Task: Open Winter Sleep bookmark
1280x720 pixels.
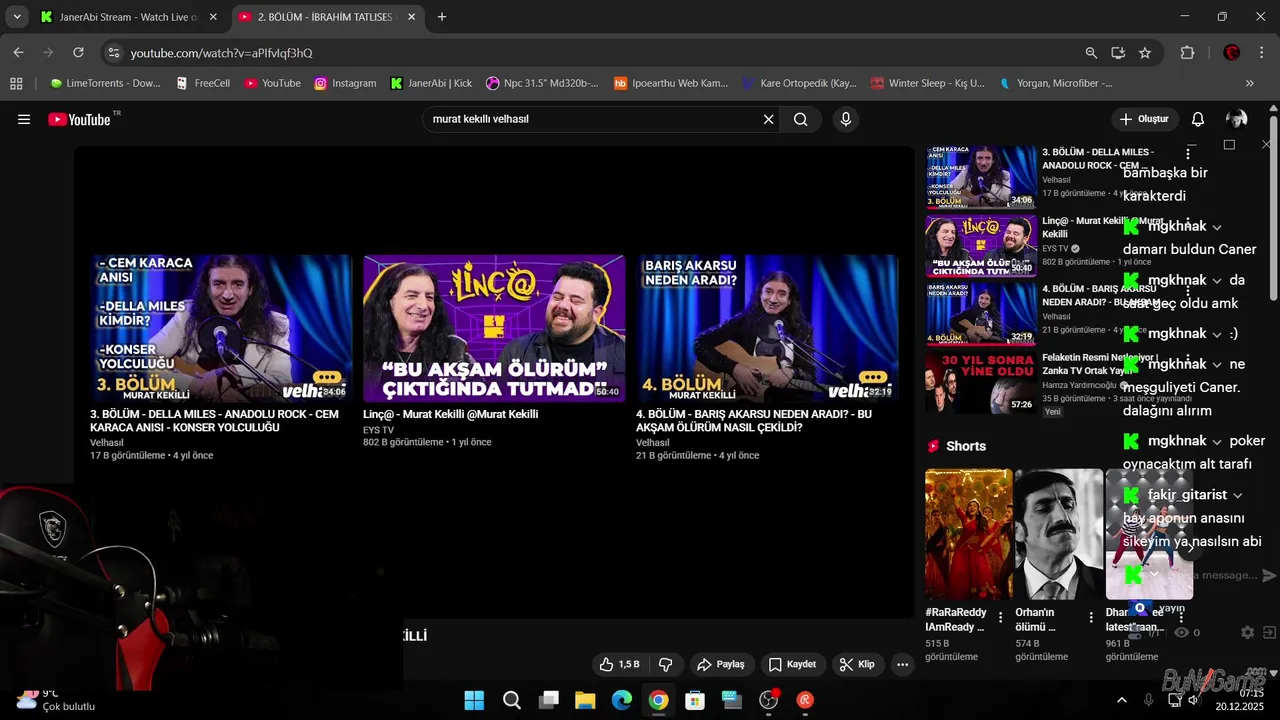Action: point(927,83)
